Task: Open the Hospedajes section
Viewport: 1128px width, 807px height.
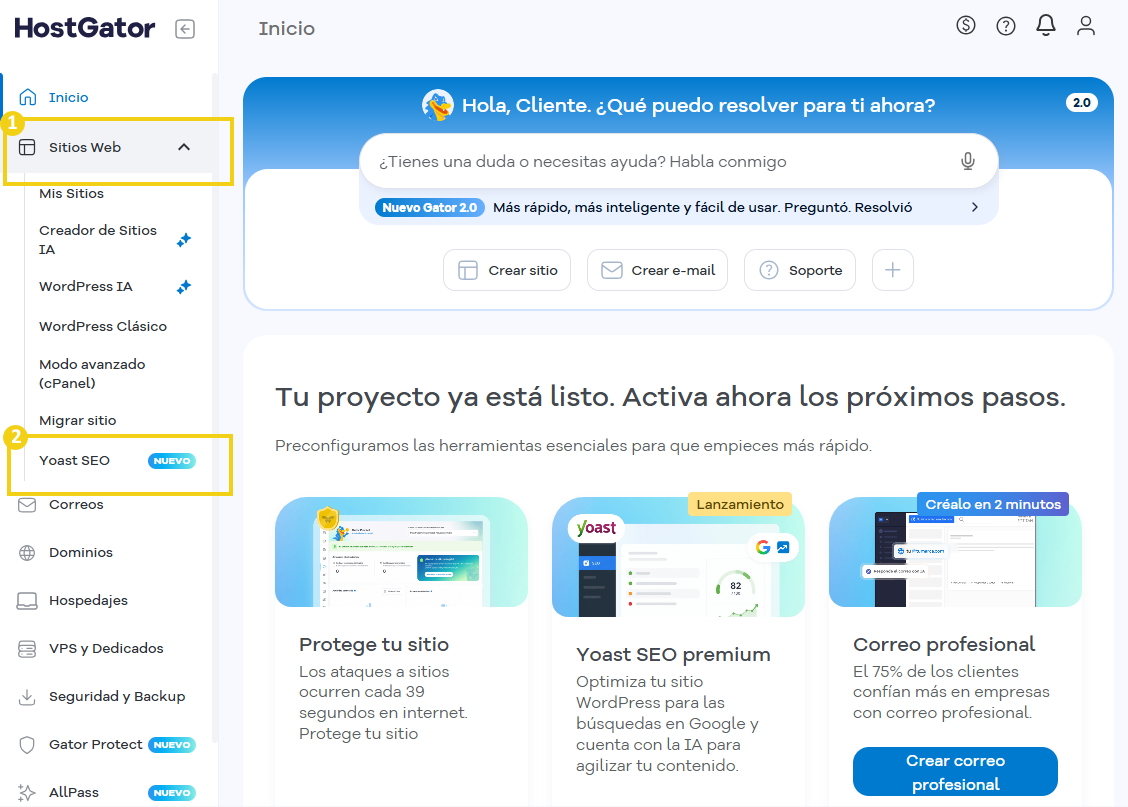Action: (x=88, y=601)
